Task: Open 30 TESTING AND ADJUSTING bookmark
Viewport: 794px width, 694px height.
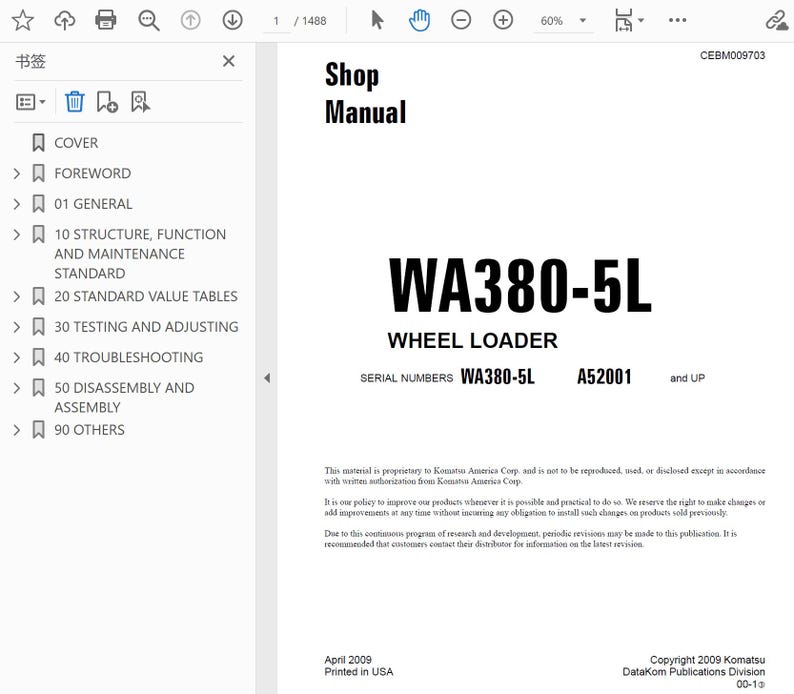Action: pos(146,327)
